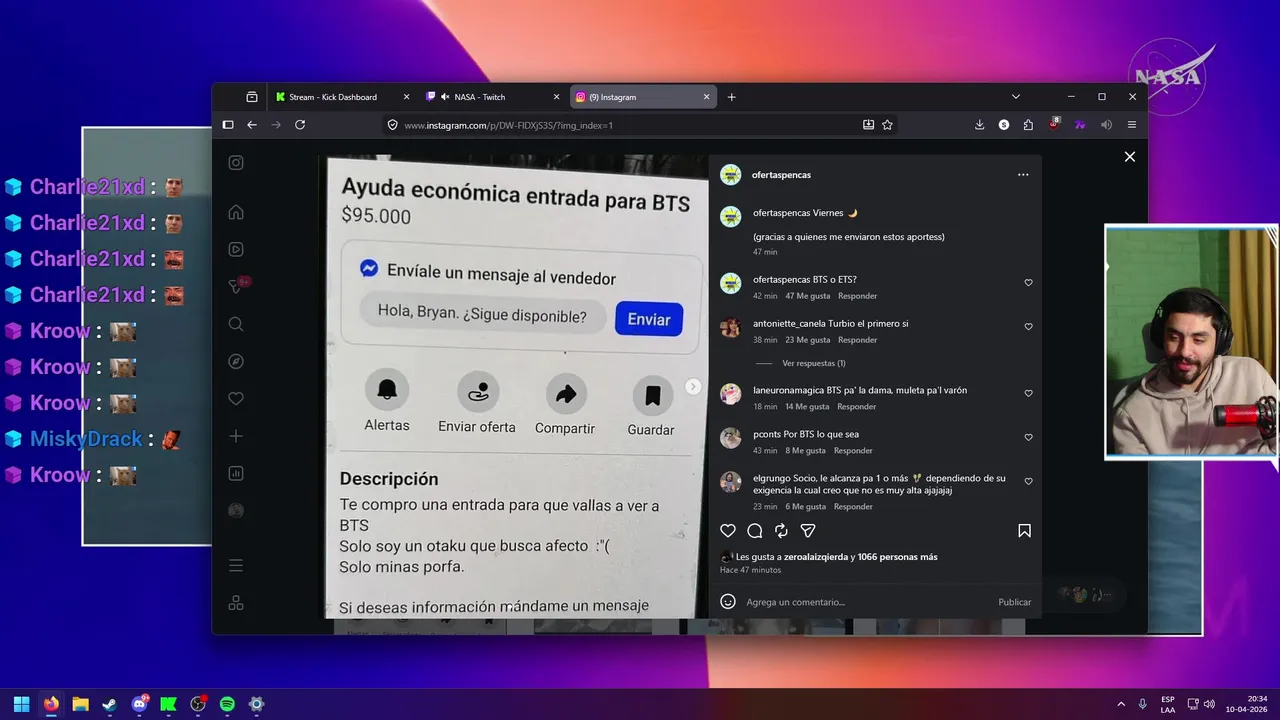Open Instagram Explore compass icon
Viewport: 1280px width, 720px height.
pos(236,361)
